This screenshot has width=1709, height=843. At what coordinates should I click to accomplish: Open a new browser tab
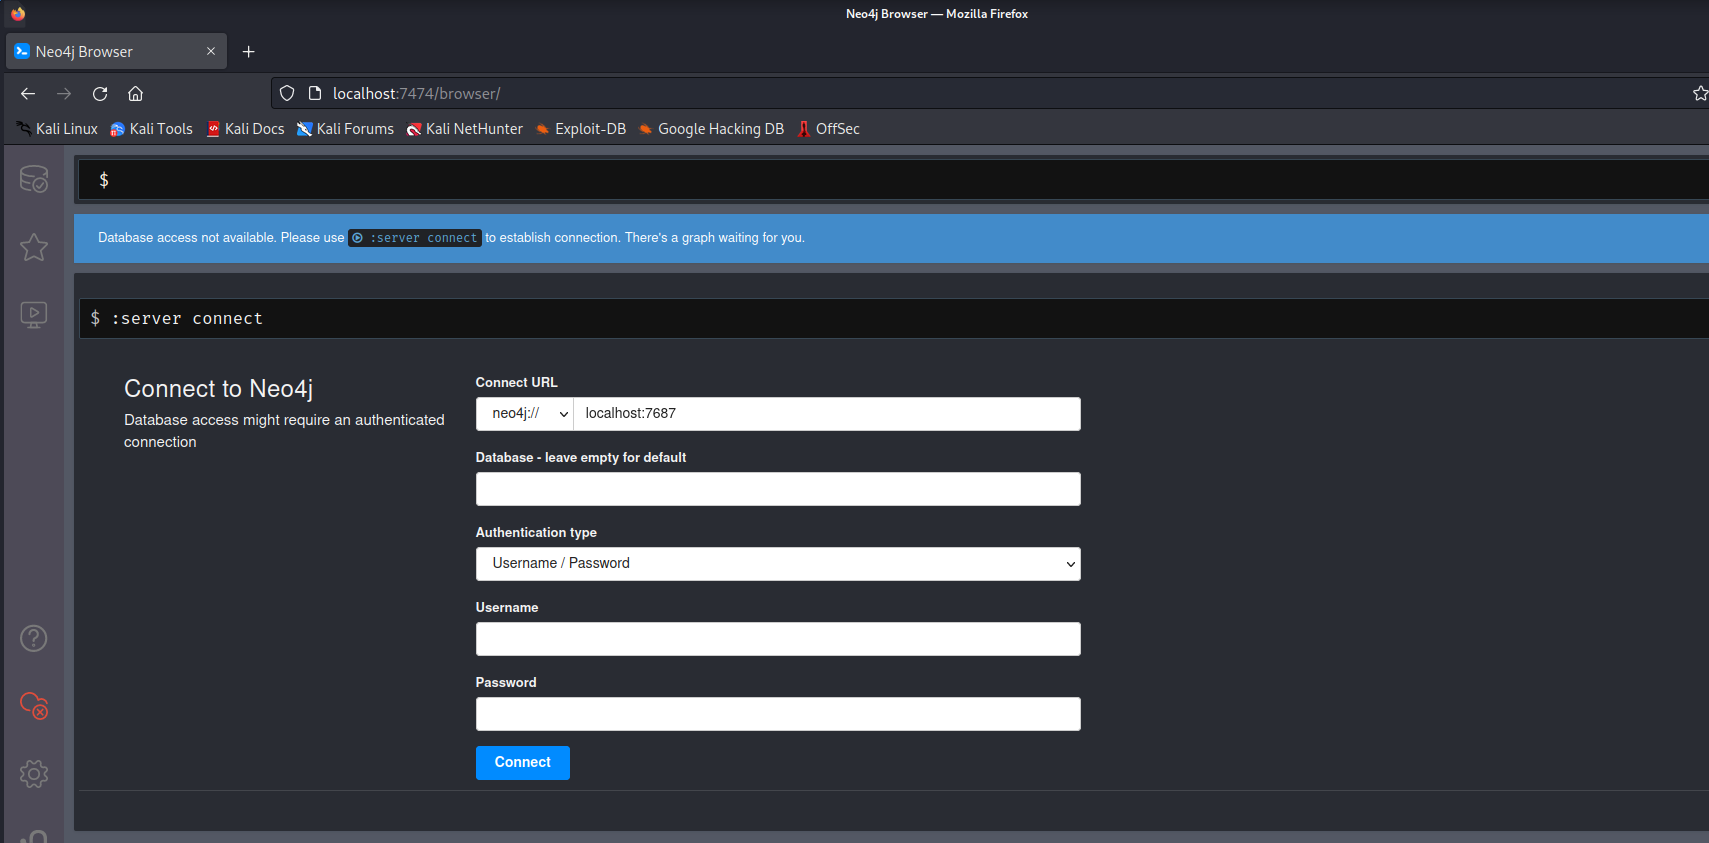pos(249,51)
